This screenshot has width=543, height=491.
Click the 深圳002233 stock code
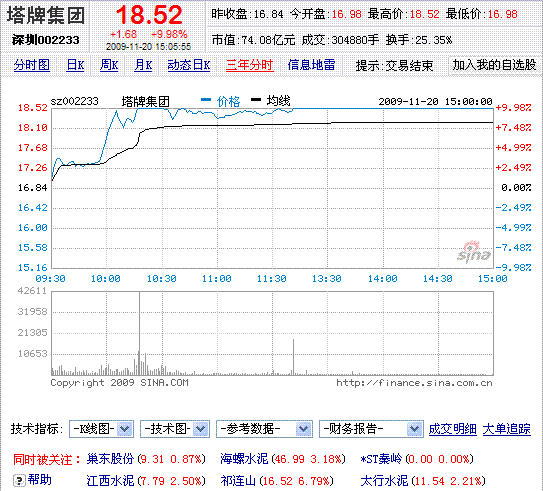point(46,40)
